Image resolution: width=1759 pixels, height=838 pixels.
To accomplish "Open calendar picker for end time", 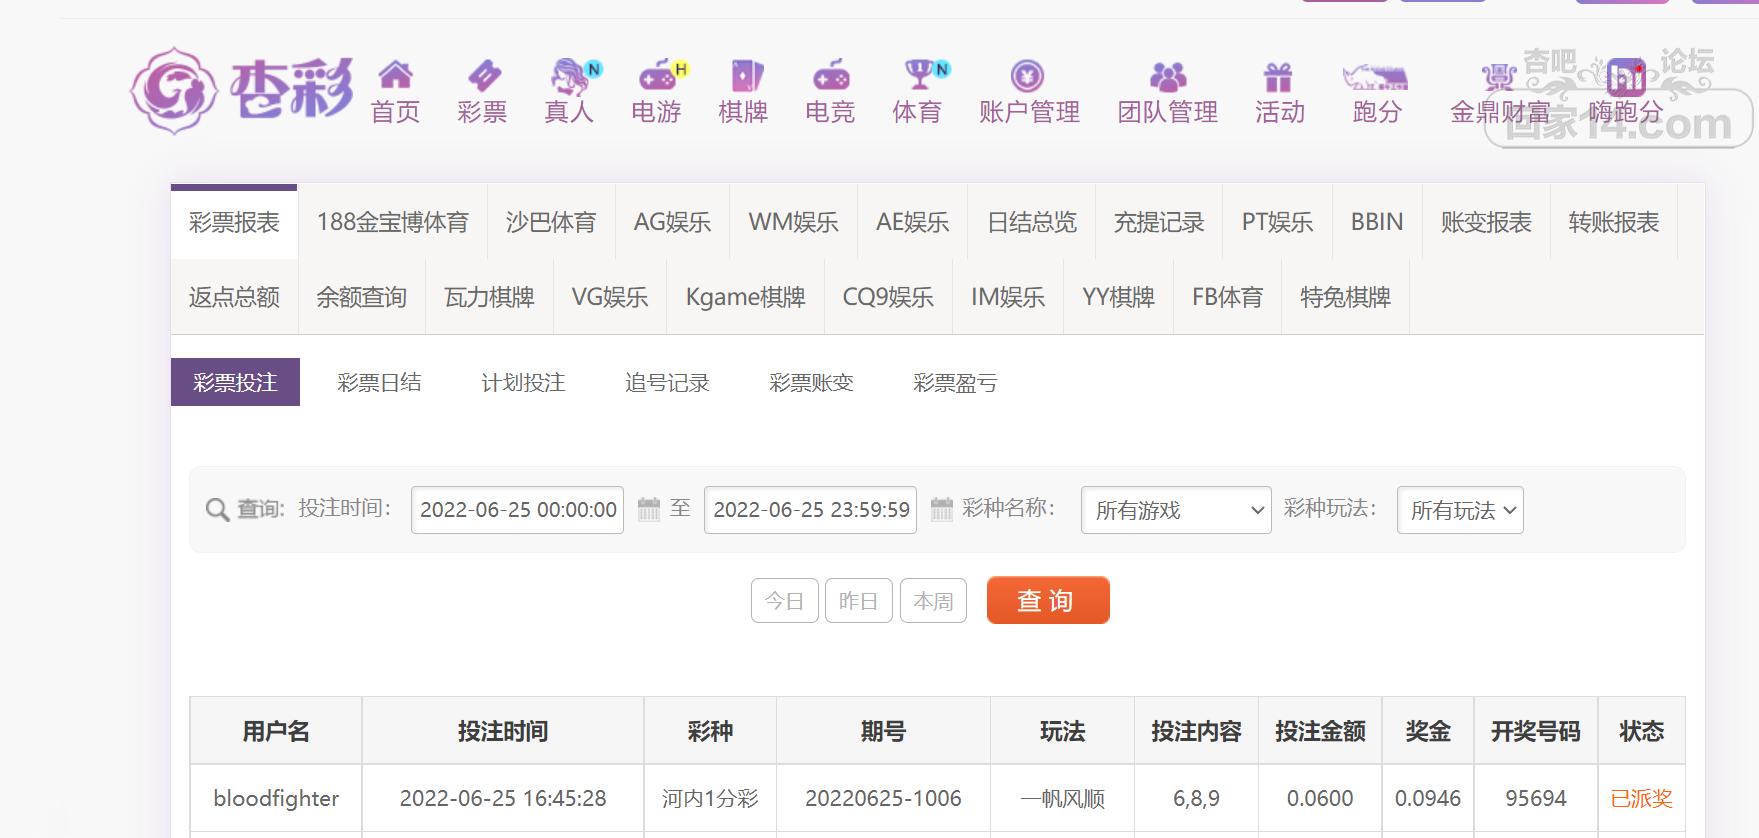I will [941, 509].
